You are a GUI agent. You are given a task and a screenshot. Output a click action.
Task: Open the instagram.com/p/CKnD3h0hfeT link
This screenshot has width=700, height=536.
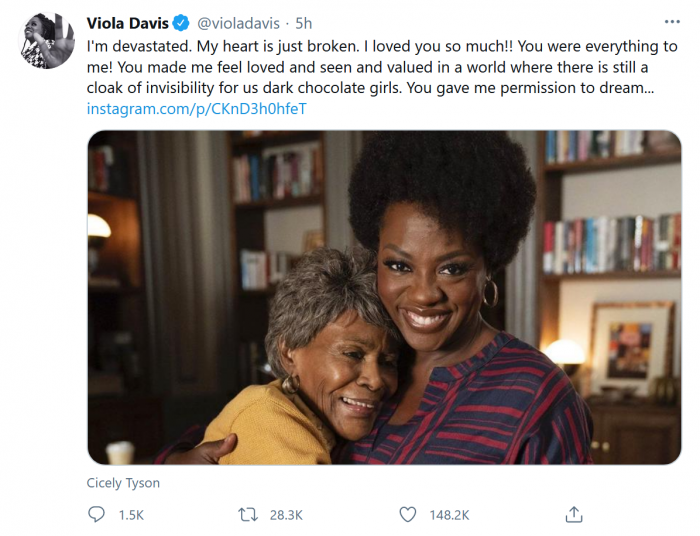coord(196,108)
